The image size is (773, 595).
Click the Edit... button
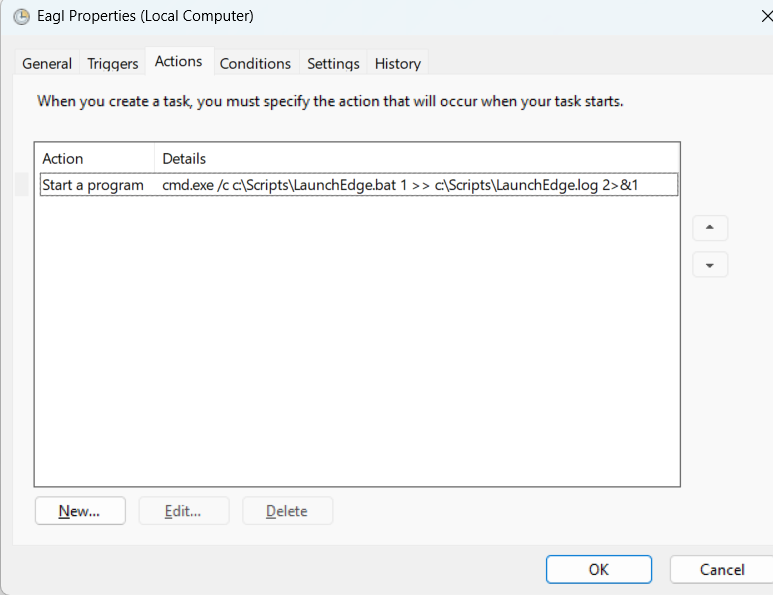(183, 511)
